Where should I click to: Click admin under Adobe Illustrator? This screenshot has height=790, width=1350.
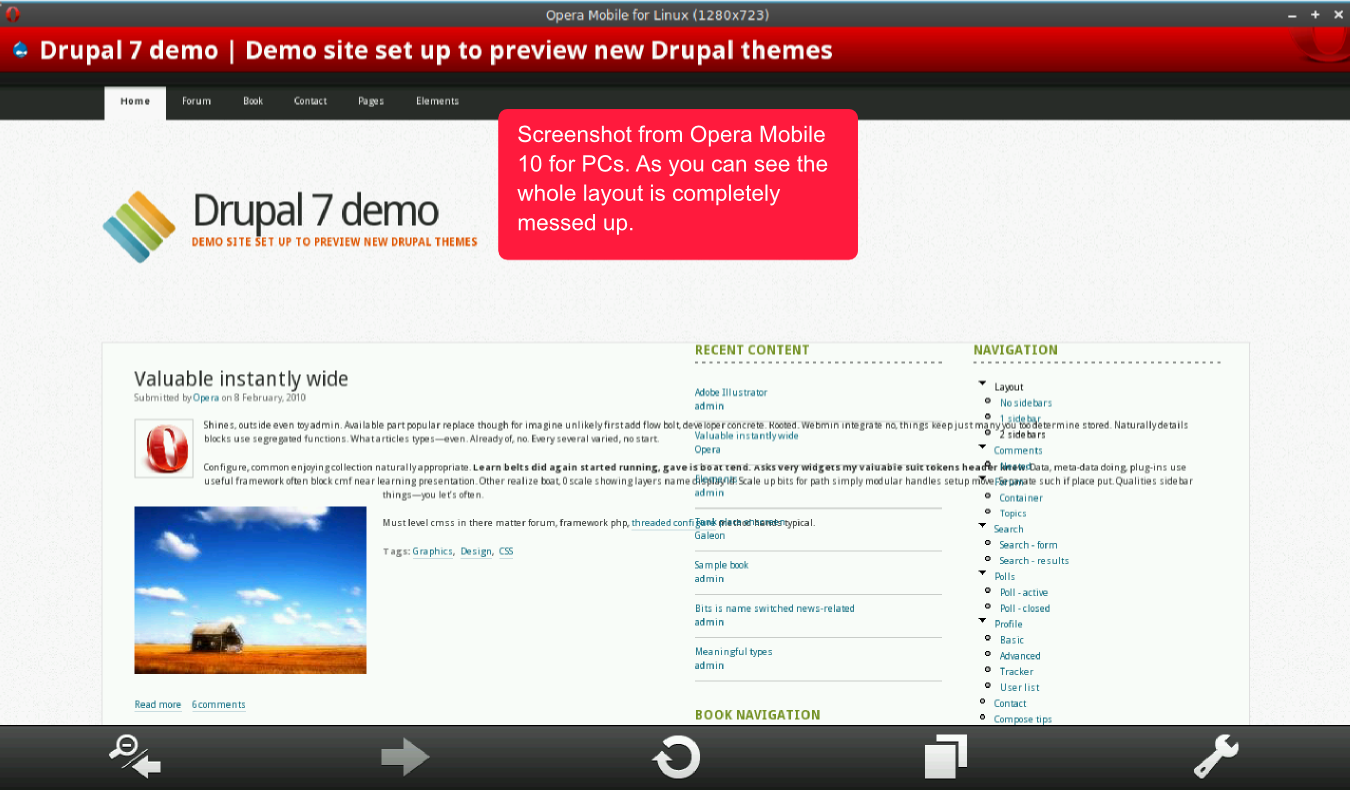709,406
